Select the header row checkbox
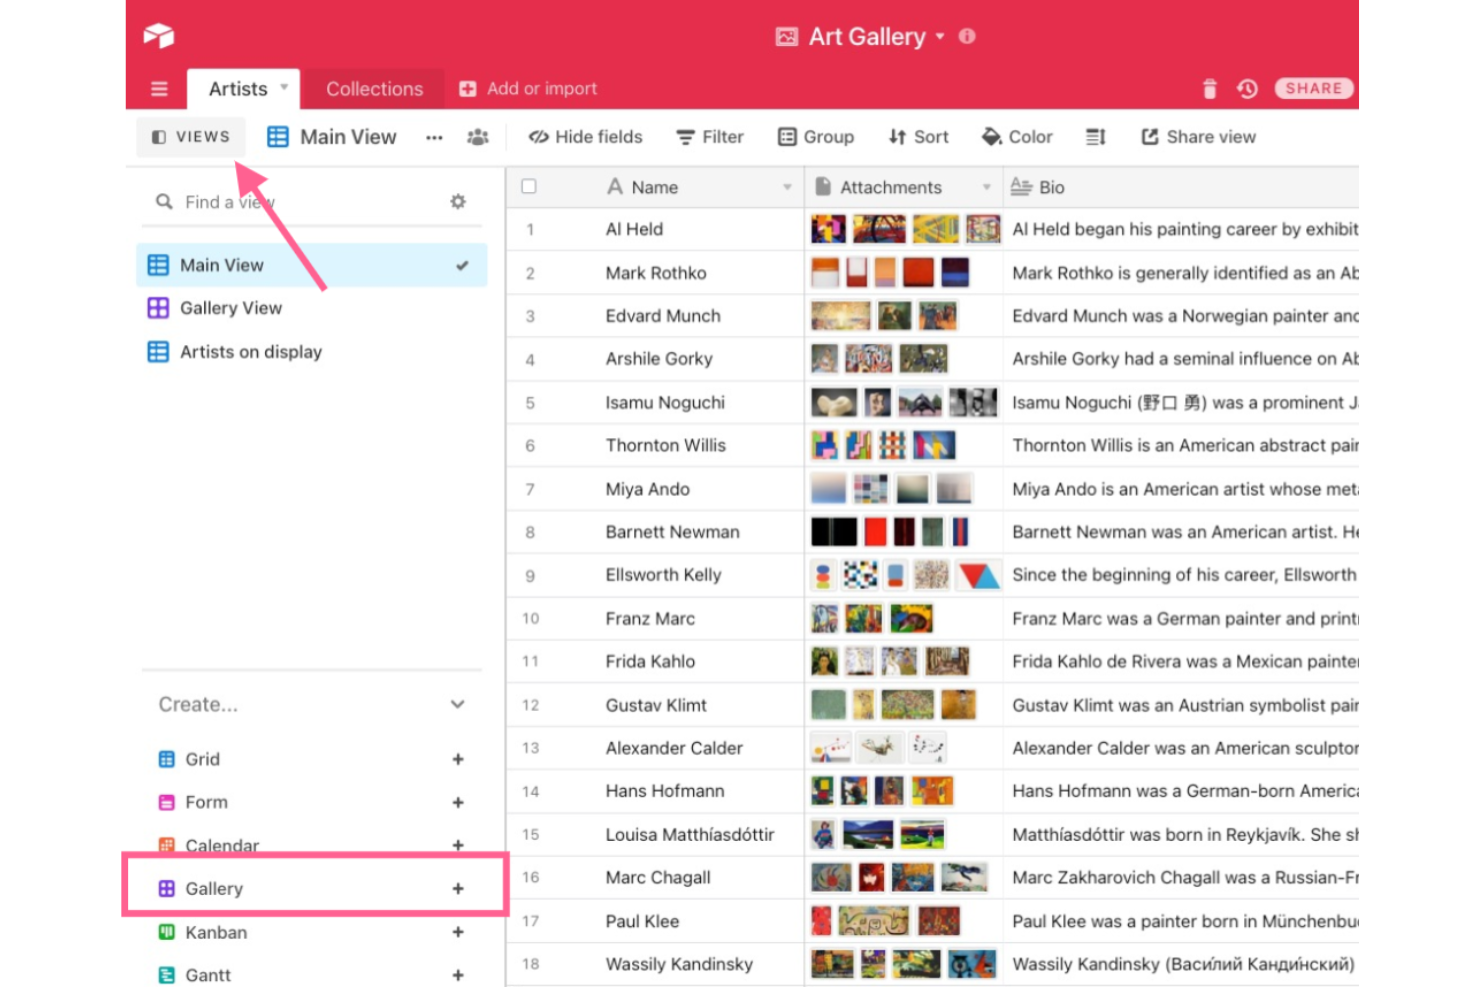The height and width of the screenshot is (987, 1480). 529,186
